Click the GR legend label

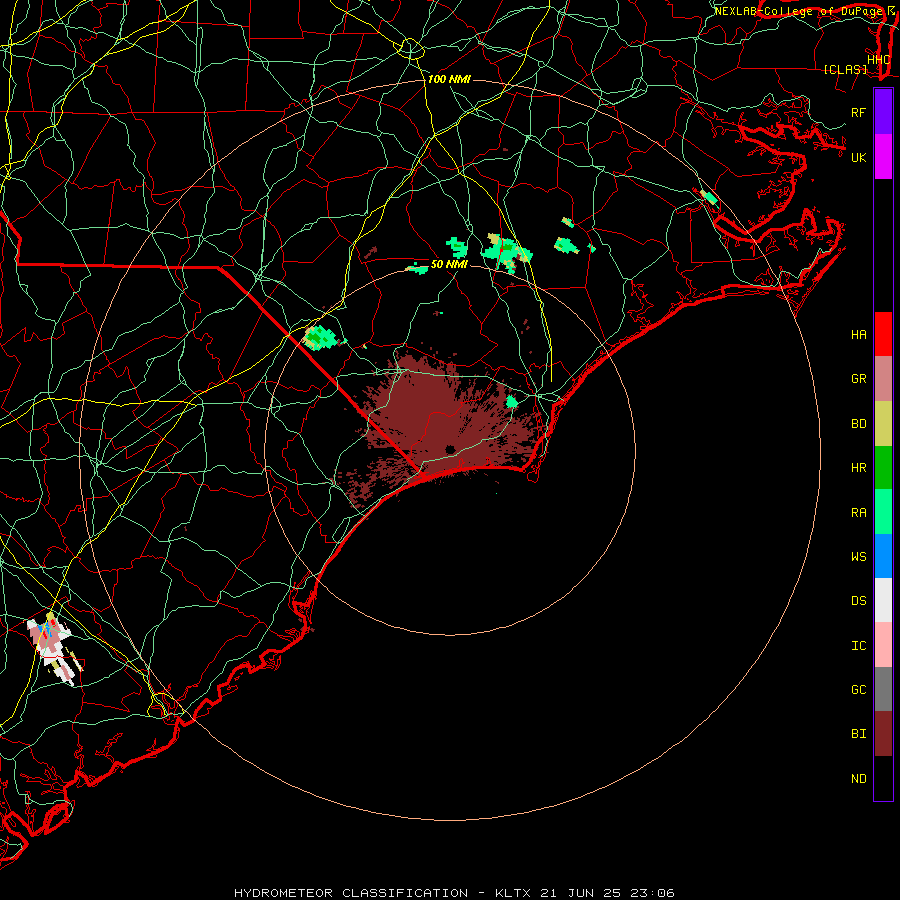858,378
